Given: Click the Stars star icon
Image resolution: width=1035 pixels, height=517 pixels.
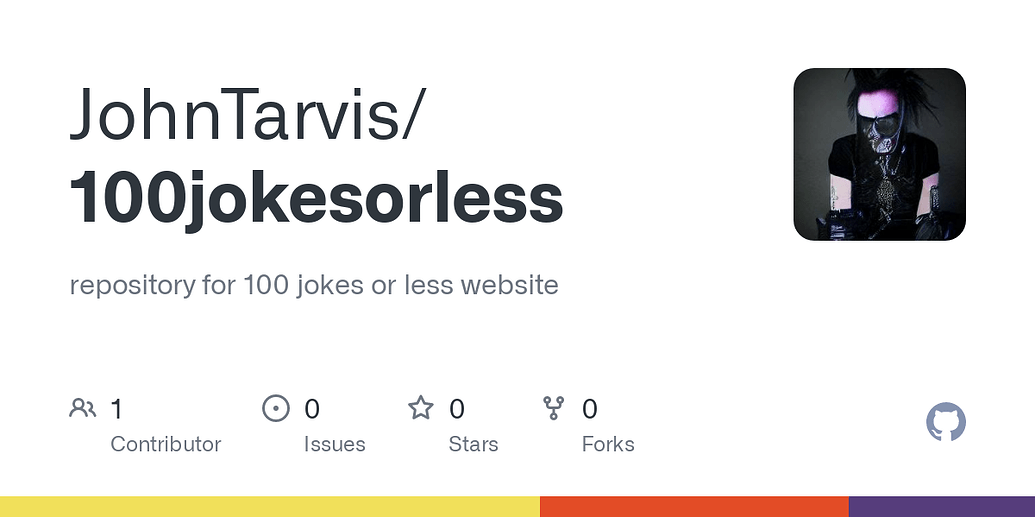Looking at the screenshot, I should [x=420, y=408].
